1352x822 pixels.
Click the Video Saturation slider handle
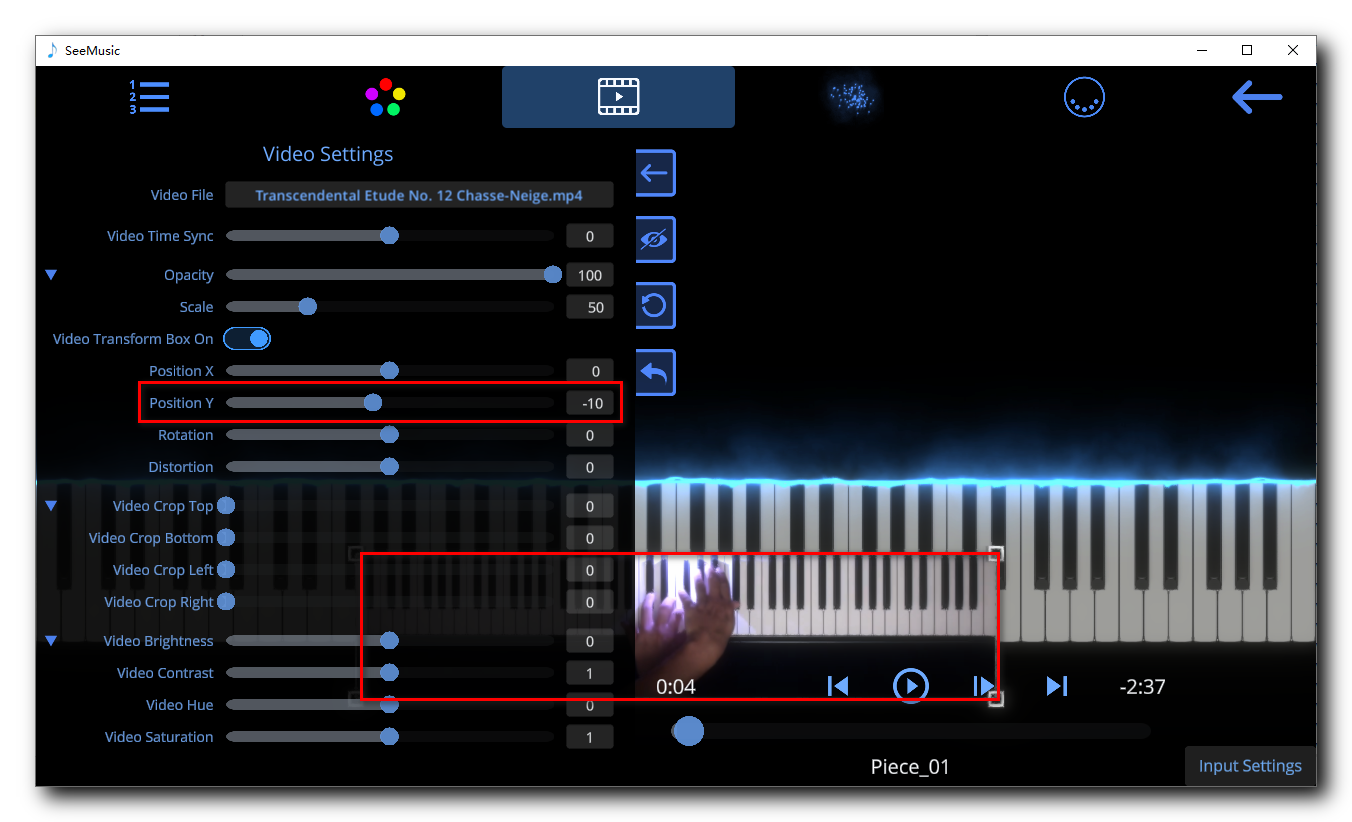tap(390, 737)
